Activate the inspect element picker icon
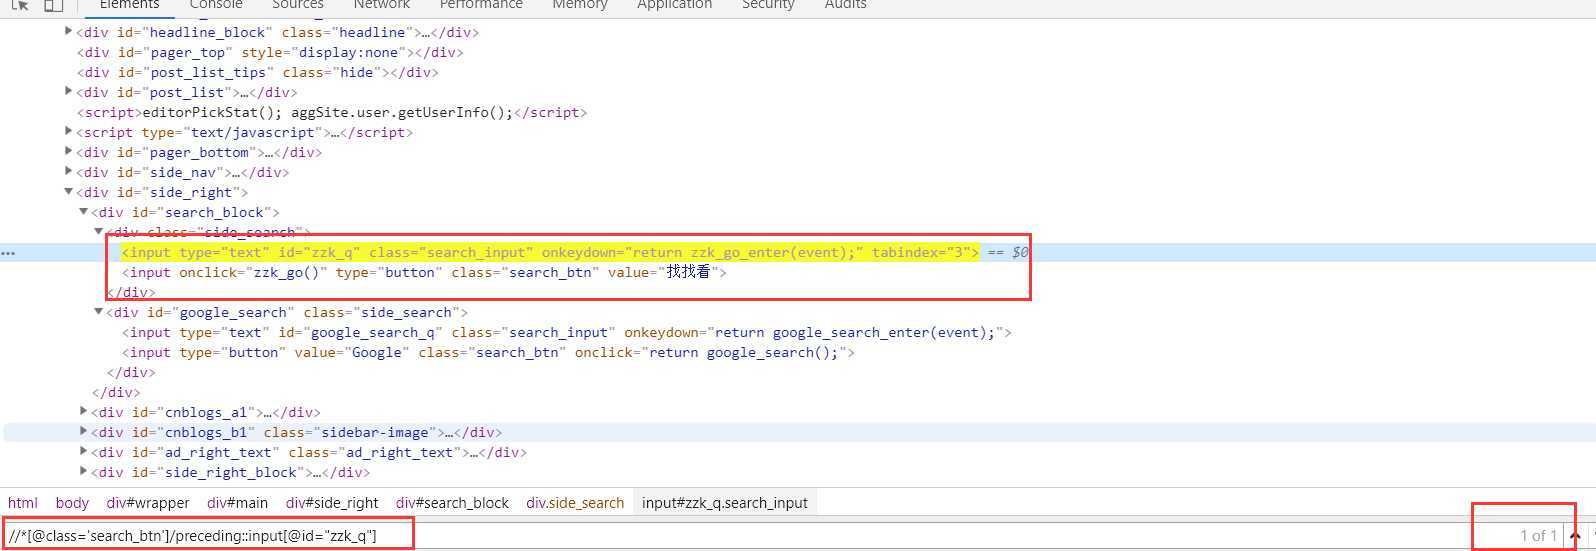This screenshot has height=551, width=1596. tap(19, 4)
